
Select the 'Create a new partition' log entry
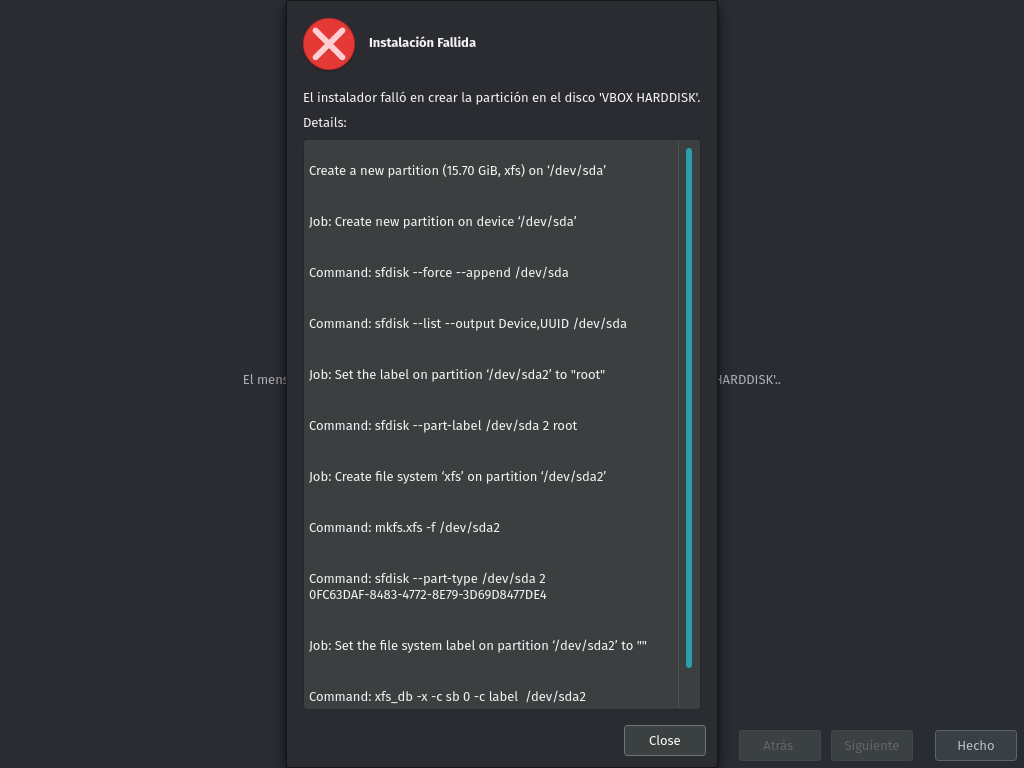pyautogui.click(x=455, y=170)
